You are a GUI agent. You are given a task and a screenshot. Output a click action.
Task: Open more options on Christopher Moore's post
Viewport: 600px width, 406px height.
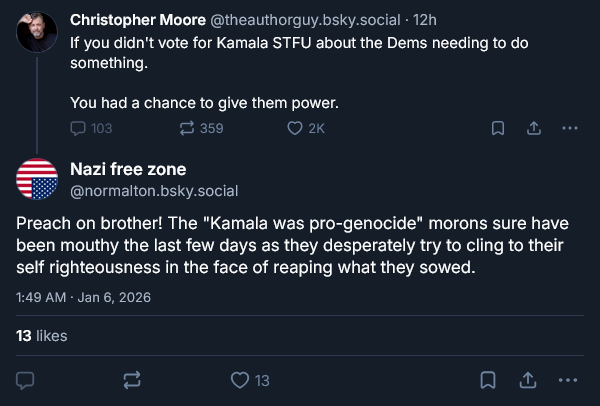coord(569,128)
